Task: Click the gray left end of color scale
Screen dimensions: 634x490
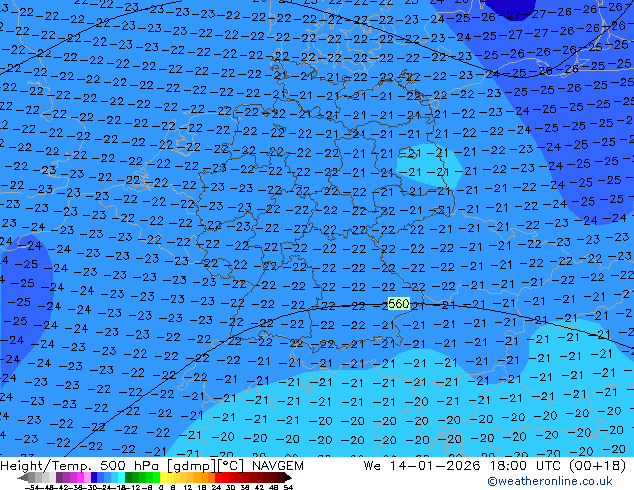Action: [23, 477]
